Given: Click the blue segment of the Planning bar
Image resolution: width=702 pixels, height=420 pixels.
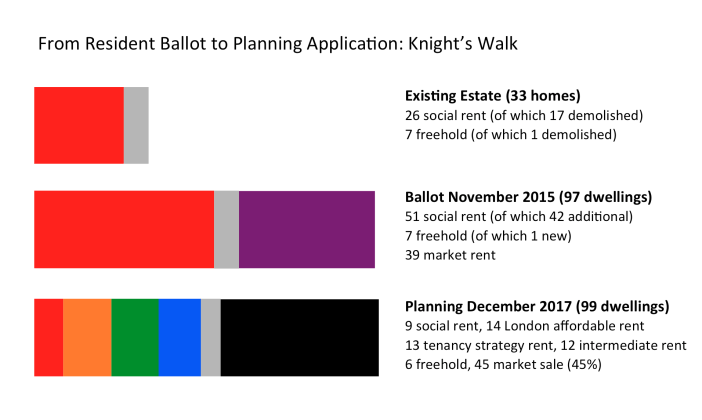Looking at the screenshot, I should 180,337.
